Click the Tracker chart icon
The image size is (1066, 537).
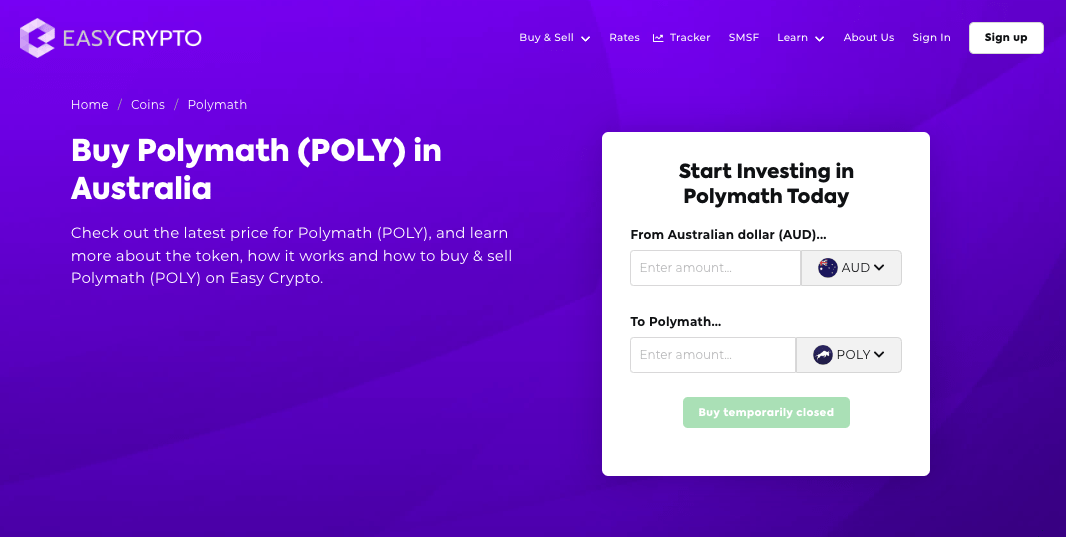[658, 38]
